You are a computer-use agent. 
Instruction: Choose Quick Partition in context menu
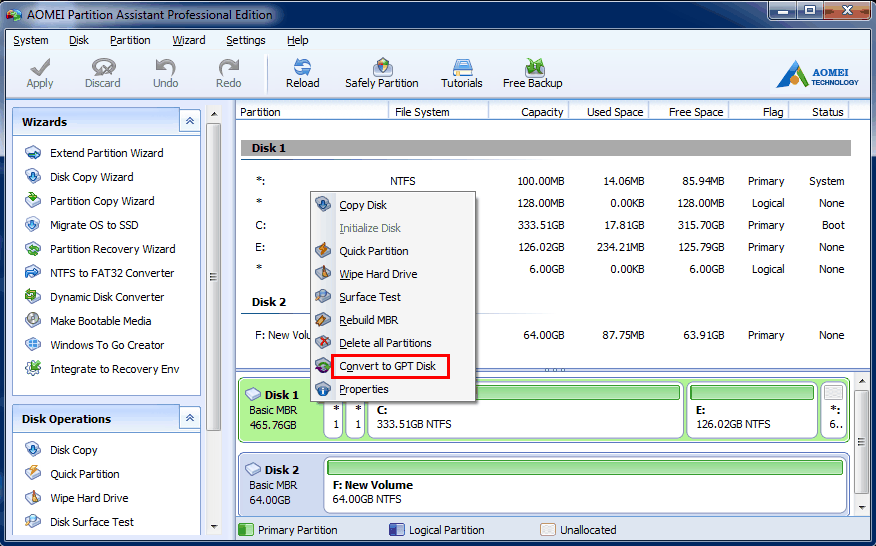point(393,251)
